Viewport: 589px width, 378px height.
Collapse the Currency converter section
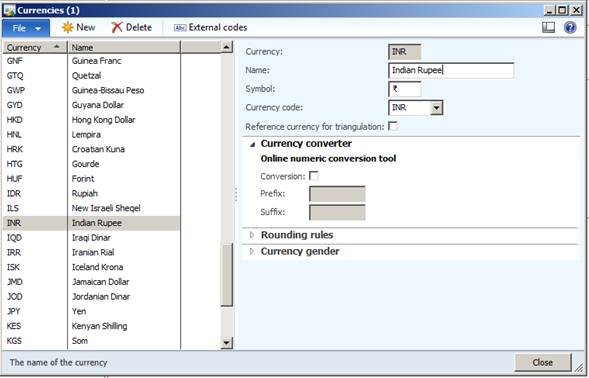252,144
